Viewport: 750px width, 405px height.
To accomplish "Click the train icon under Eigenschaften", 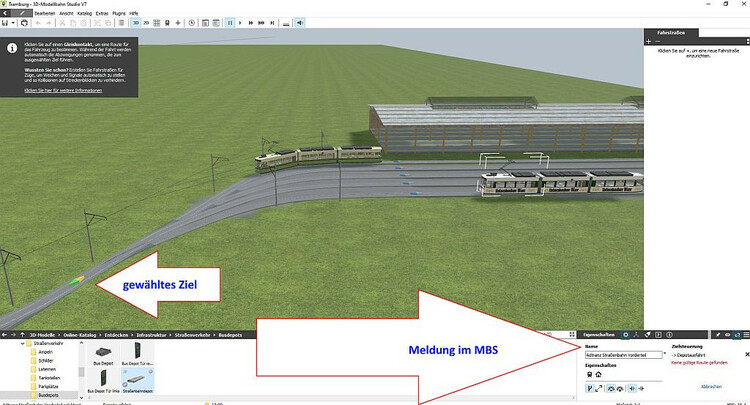I will tap(589, 374).
